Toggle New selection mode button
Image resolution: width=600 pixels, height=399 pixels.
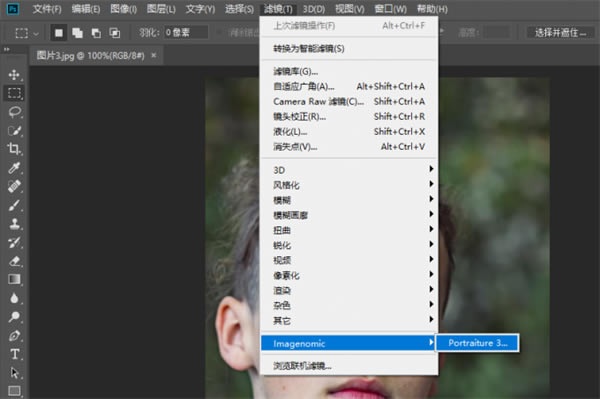tap(59, 33)
